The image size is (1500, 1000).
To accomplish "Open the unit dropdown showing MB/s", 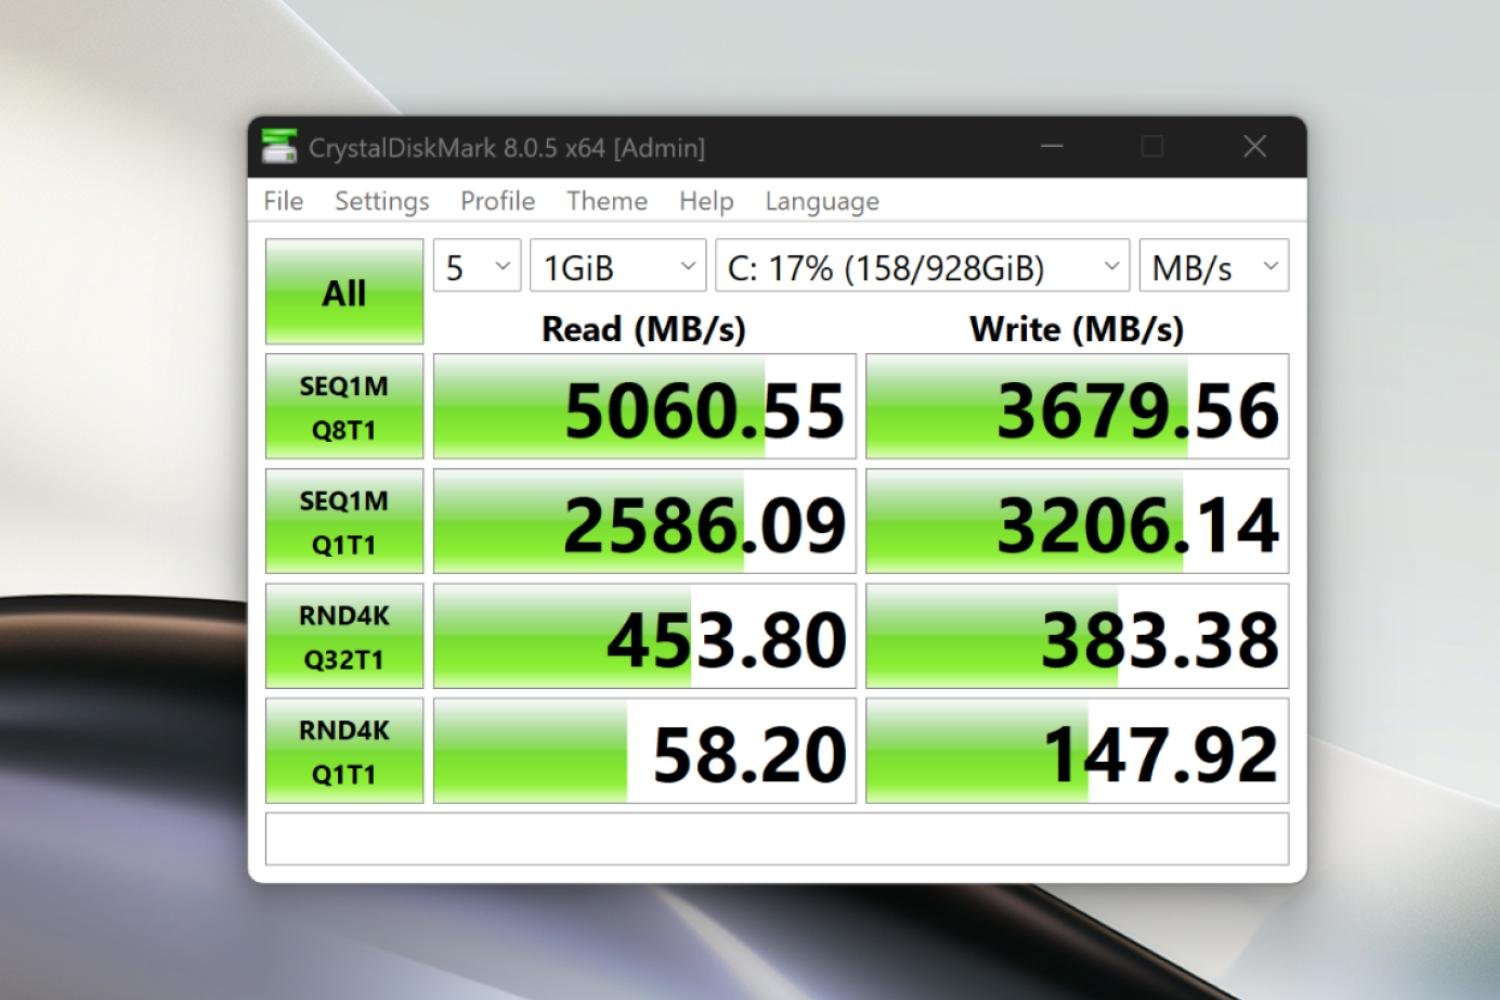I will [1214, 266].
